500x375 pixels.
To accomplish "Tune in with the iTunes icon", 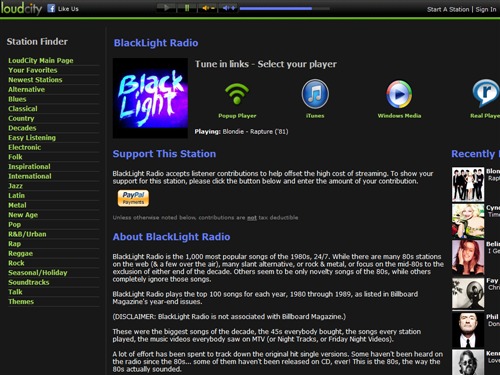I will click(315, 94).
